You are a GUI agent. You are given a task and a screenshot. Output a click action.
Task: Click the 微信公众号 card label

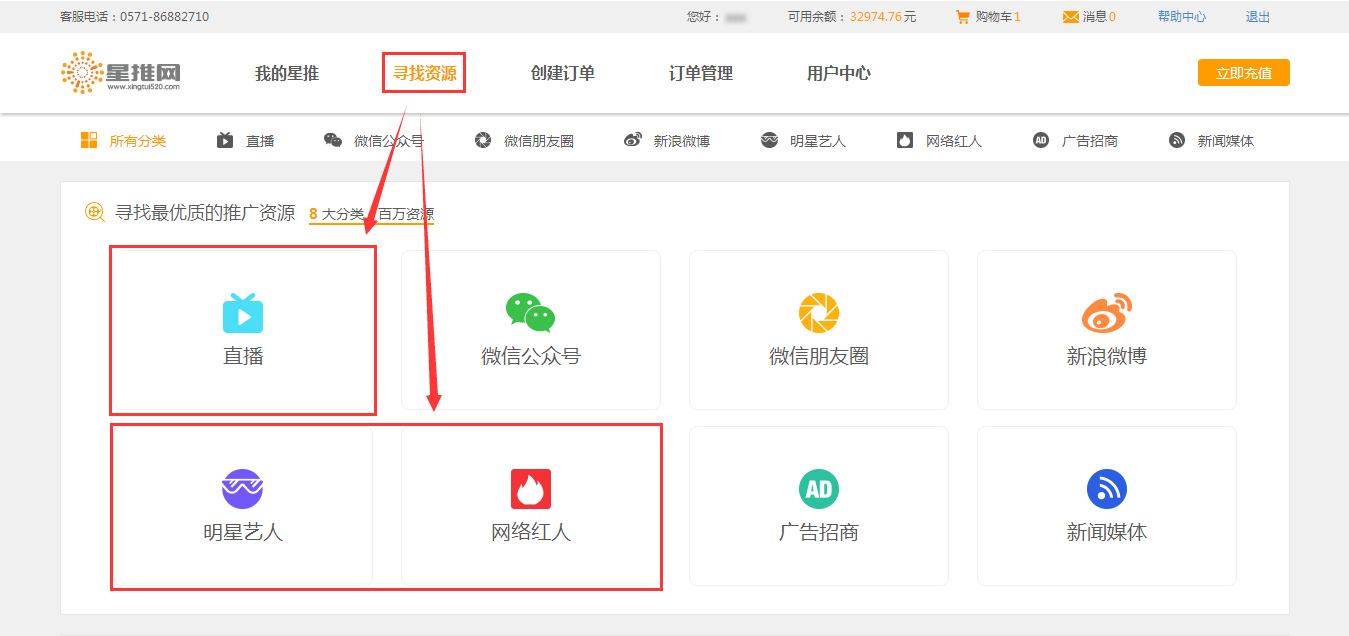point(531,356)
